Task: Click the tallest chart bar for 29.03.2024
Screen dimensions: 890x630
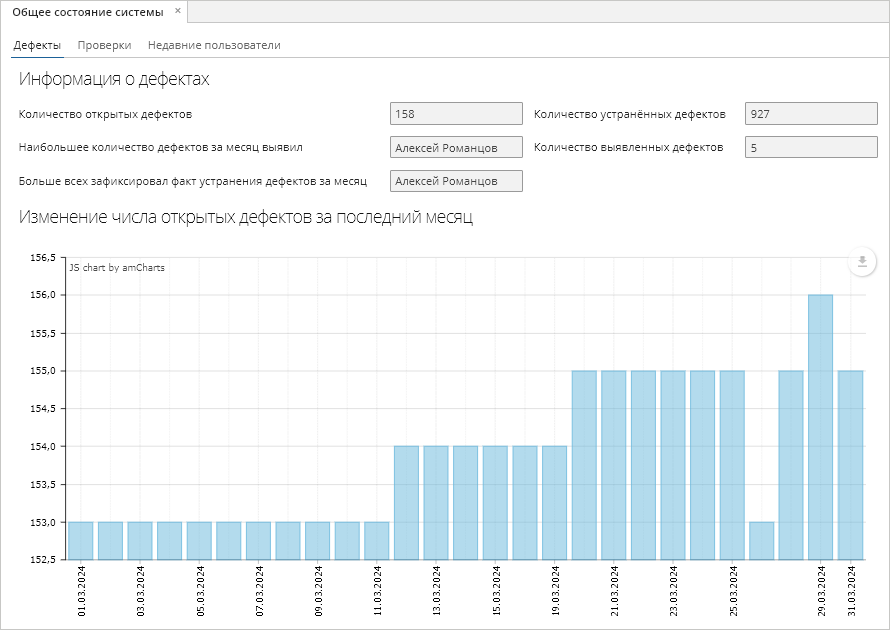Action: click(x=820, y=427)
